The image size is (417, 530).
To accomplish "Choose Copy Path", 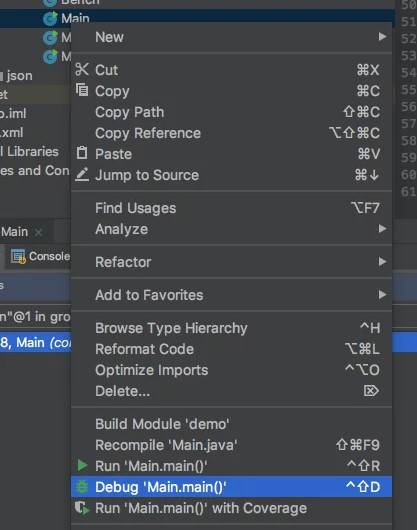I will (x=231, y=112).
